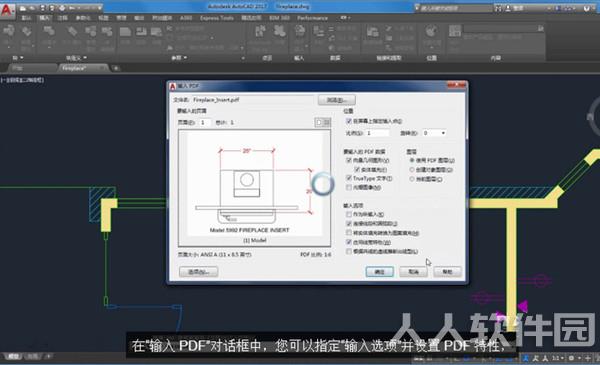600x365 pixels.
Task: Select 当前图层 radio button
Action: point(412,179)
